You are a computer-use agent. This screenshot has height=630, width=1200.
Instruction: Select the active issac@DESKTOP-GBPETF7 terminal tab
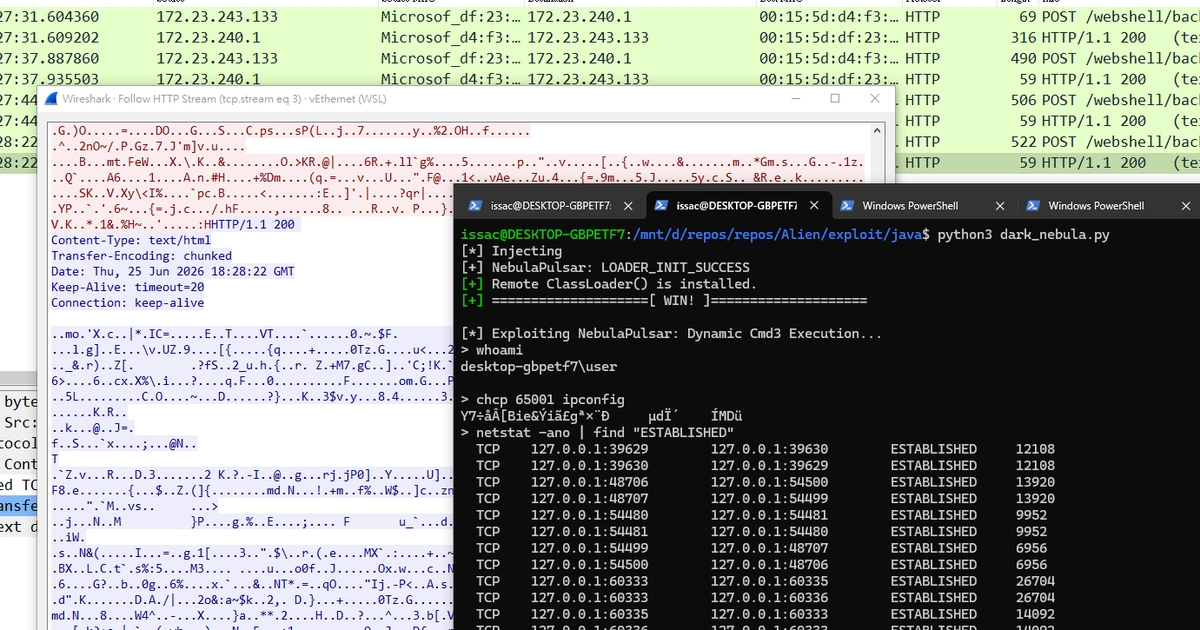[738, 206]
